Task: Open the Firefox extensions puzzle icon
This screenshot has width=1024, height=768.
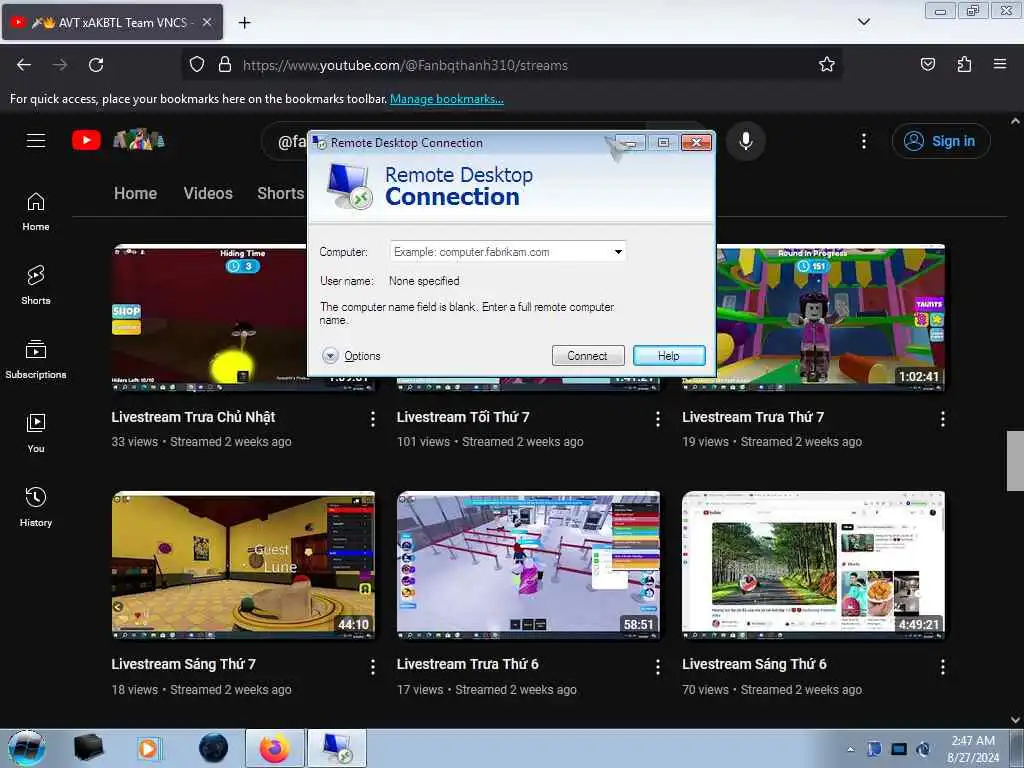Action: point(964,64)
